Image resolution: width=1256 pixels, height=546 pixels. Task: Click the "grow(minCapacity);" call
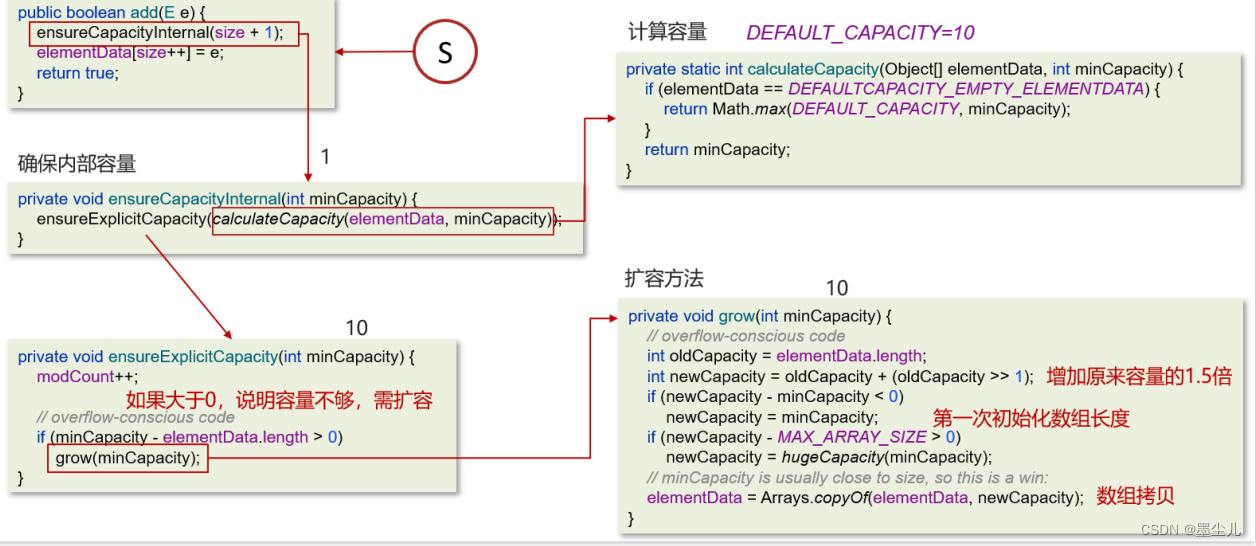127,458
